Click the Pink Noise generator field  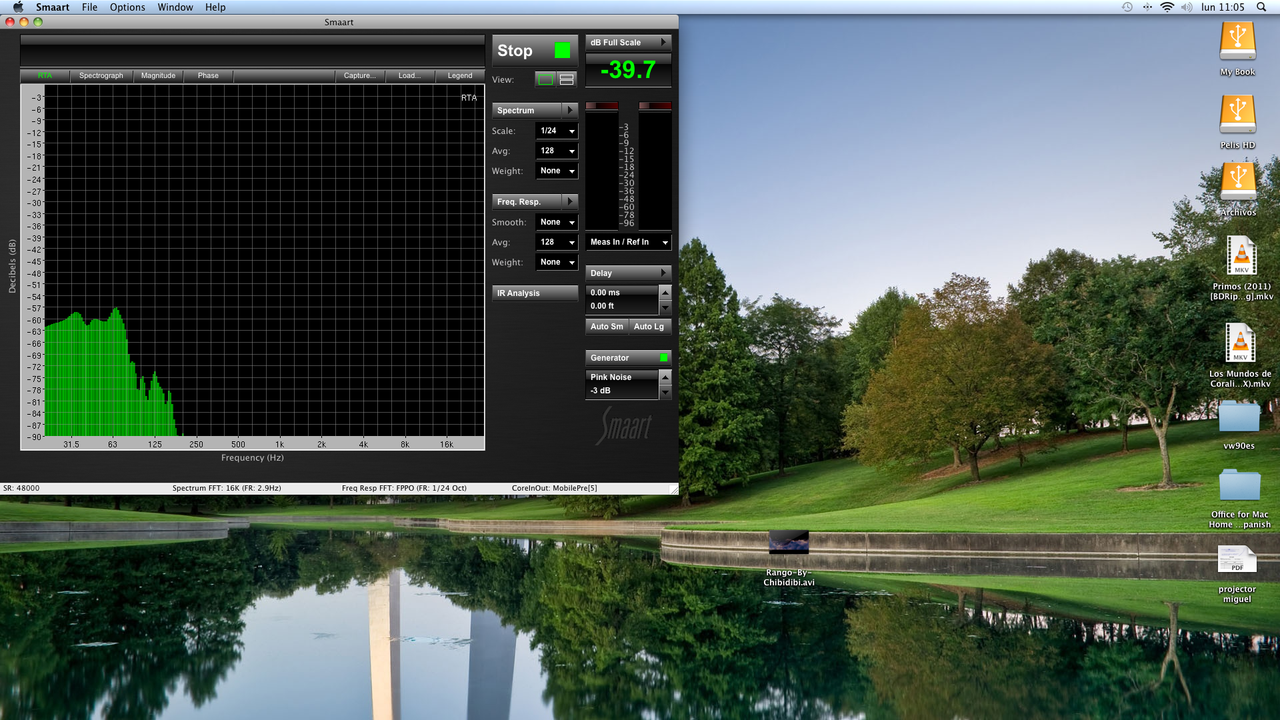click(x=622, y=377)
